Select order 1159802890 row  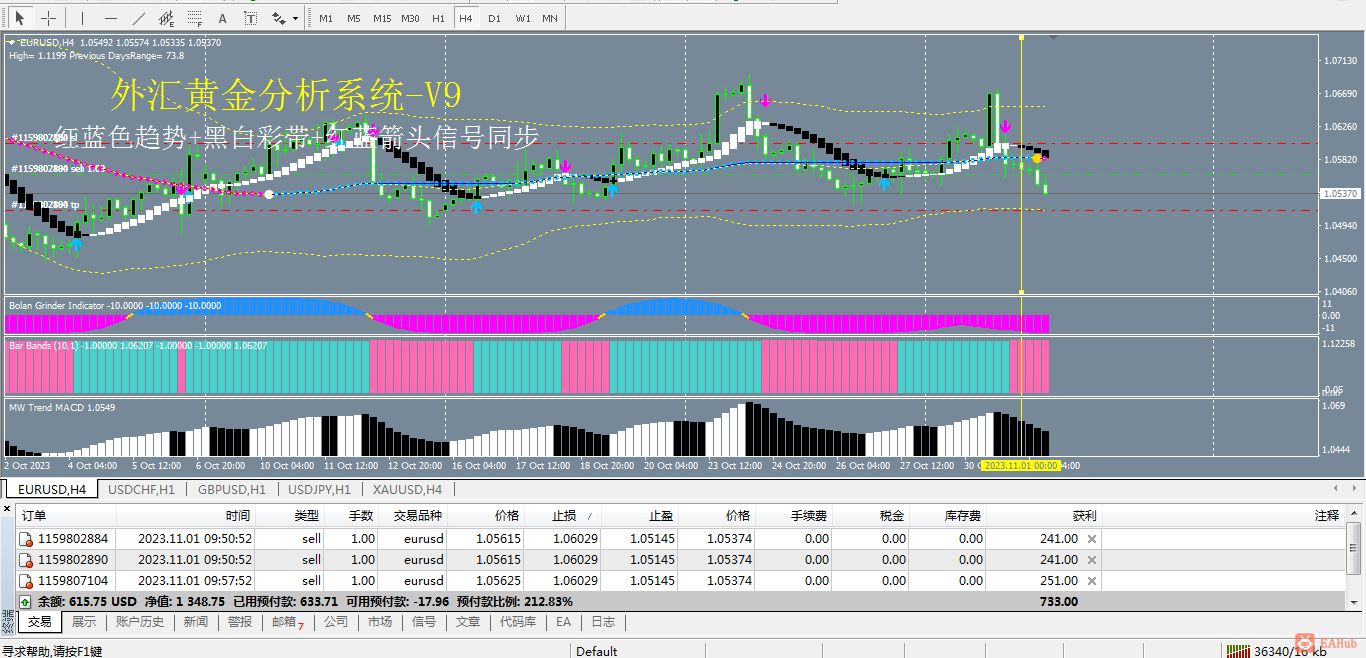pyautogui.click(x=680, y=559)
